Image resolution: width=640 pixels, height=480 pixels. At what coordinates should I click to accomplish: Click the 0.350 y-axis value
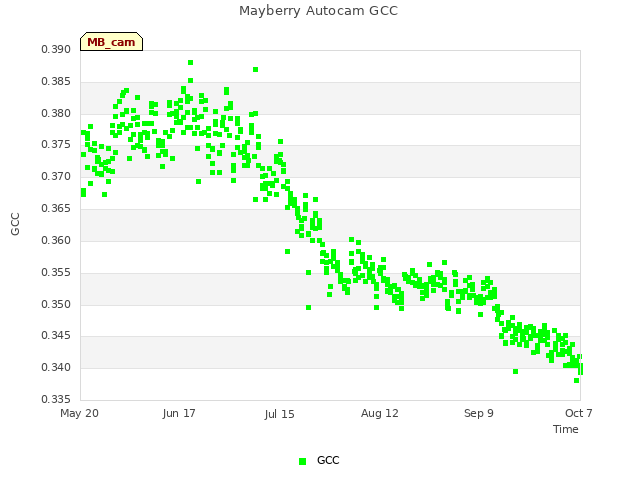click(x=56, y=304)
